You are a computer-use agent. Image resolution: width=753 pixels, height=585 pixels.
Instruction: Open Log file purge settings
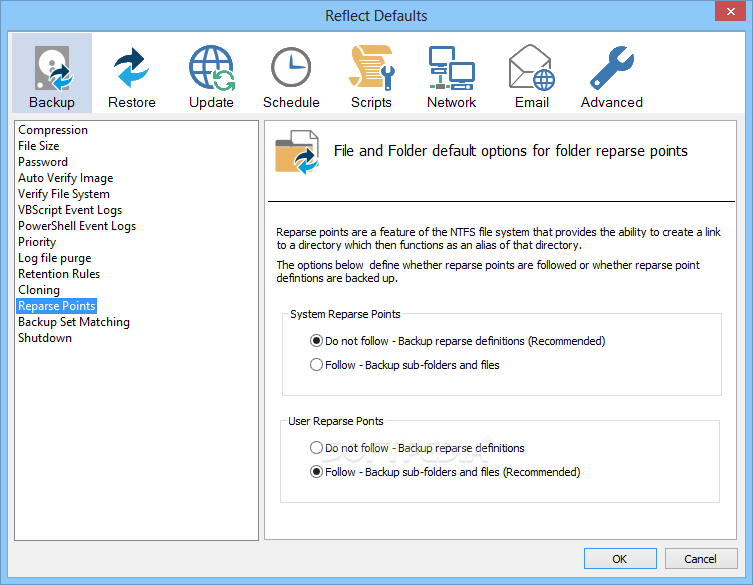[x=54, y=258]
